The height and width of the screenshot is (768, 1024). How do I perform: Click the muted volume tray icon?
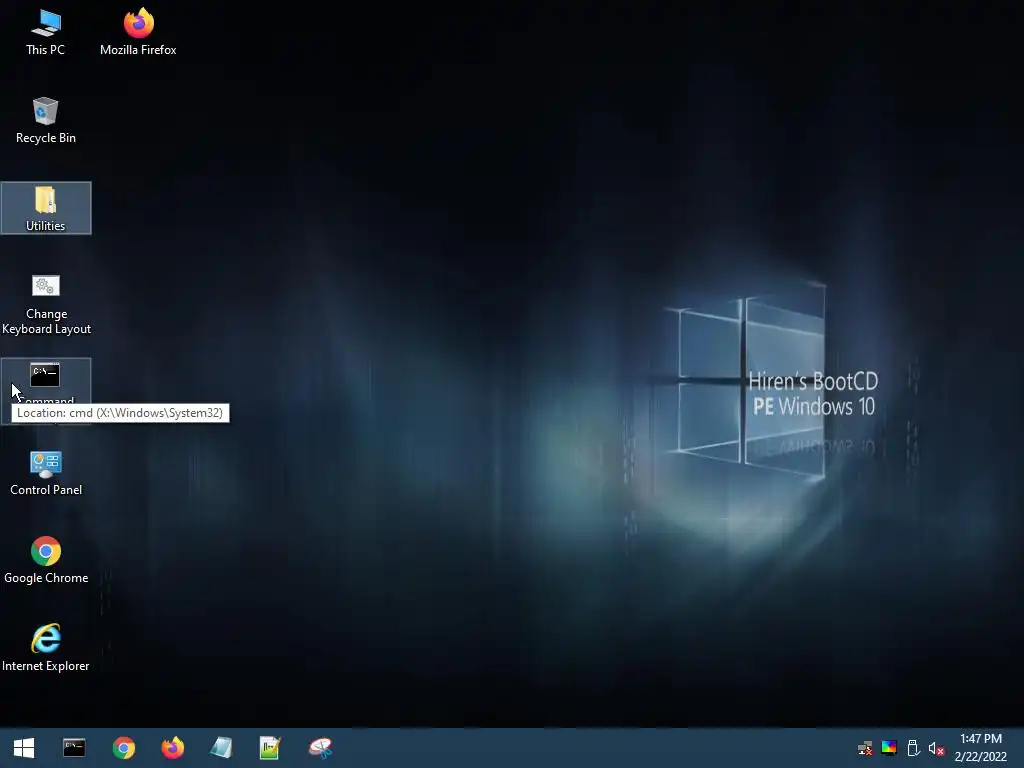pyautogui.click(x=936, y=748)
